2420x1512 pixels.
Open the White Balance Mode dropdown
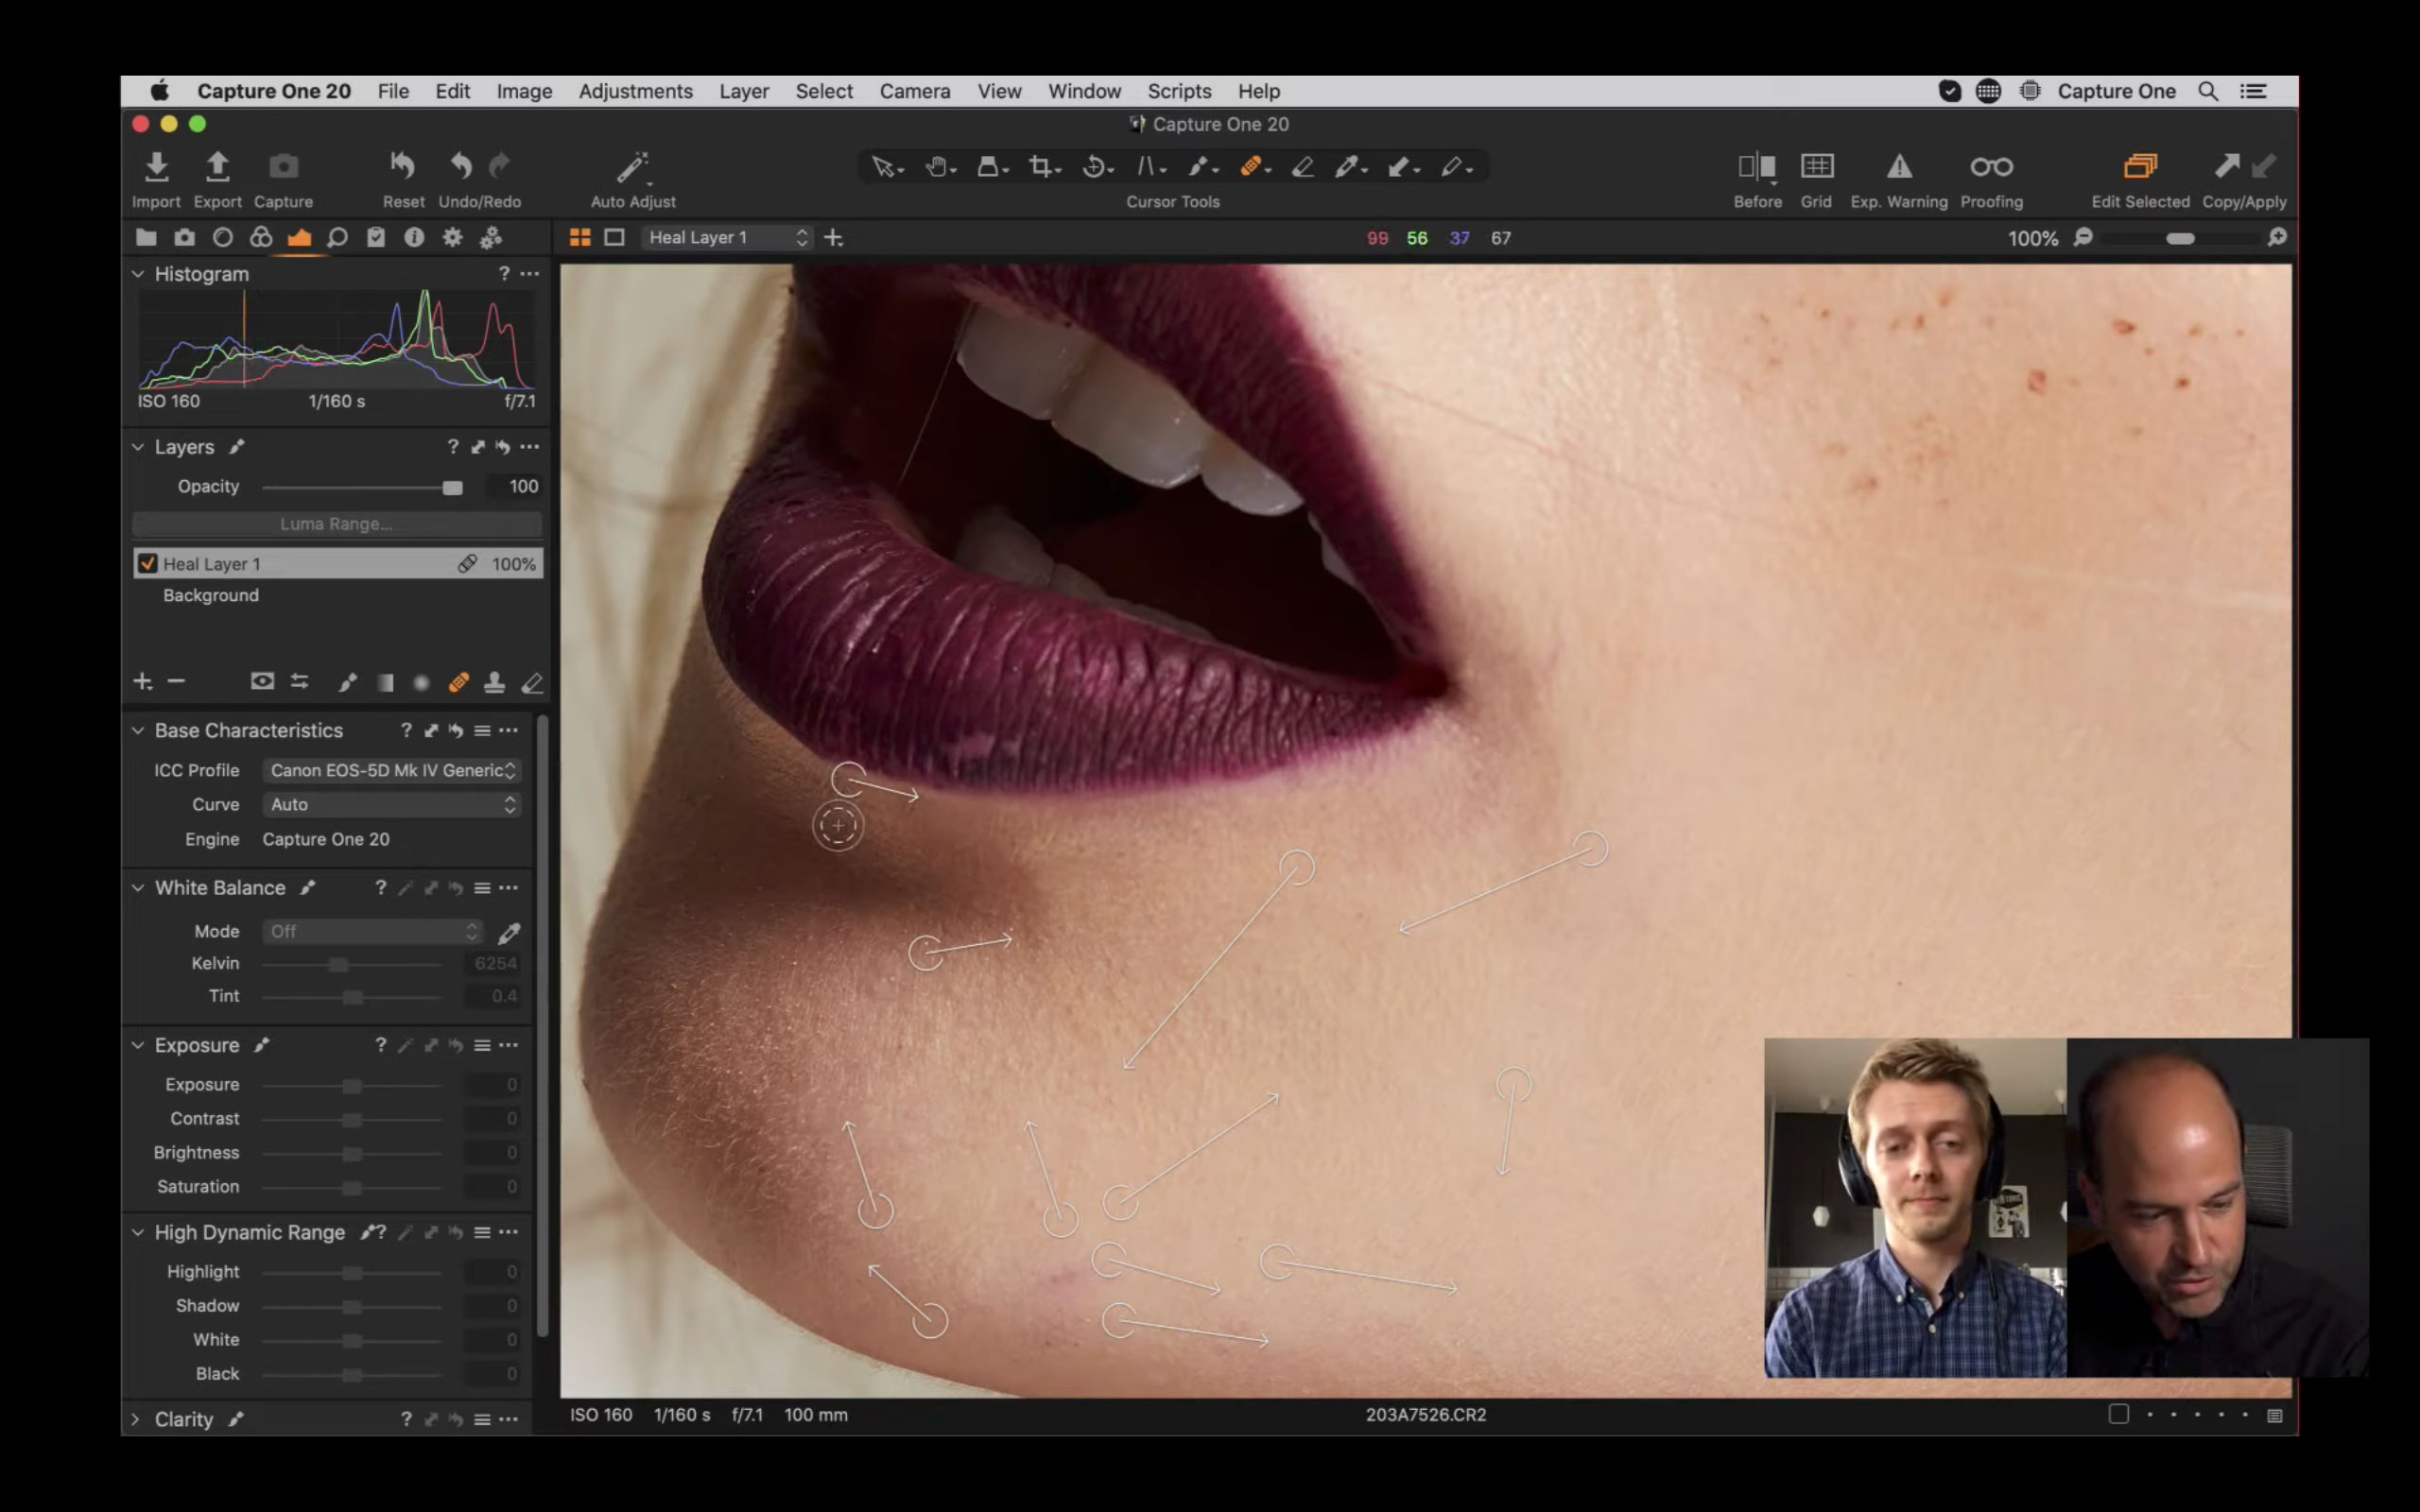coord(373,931)
